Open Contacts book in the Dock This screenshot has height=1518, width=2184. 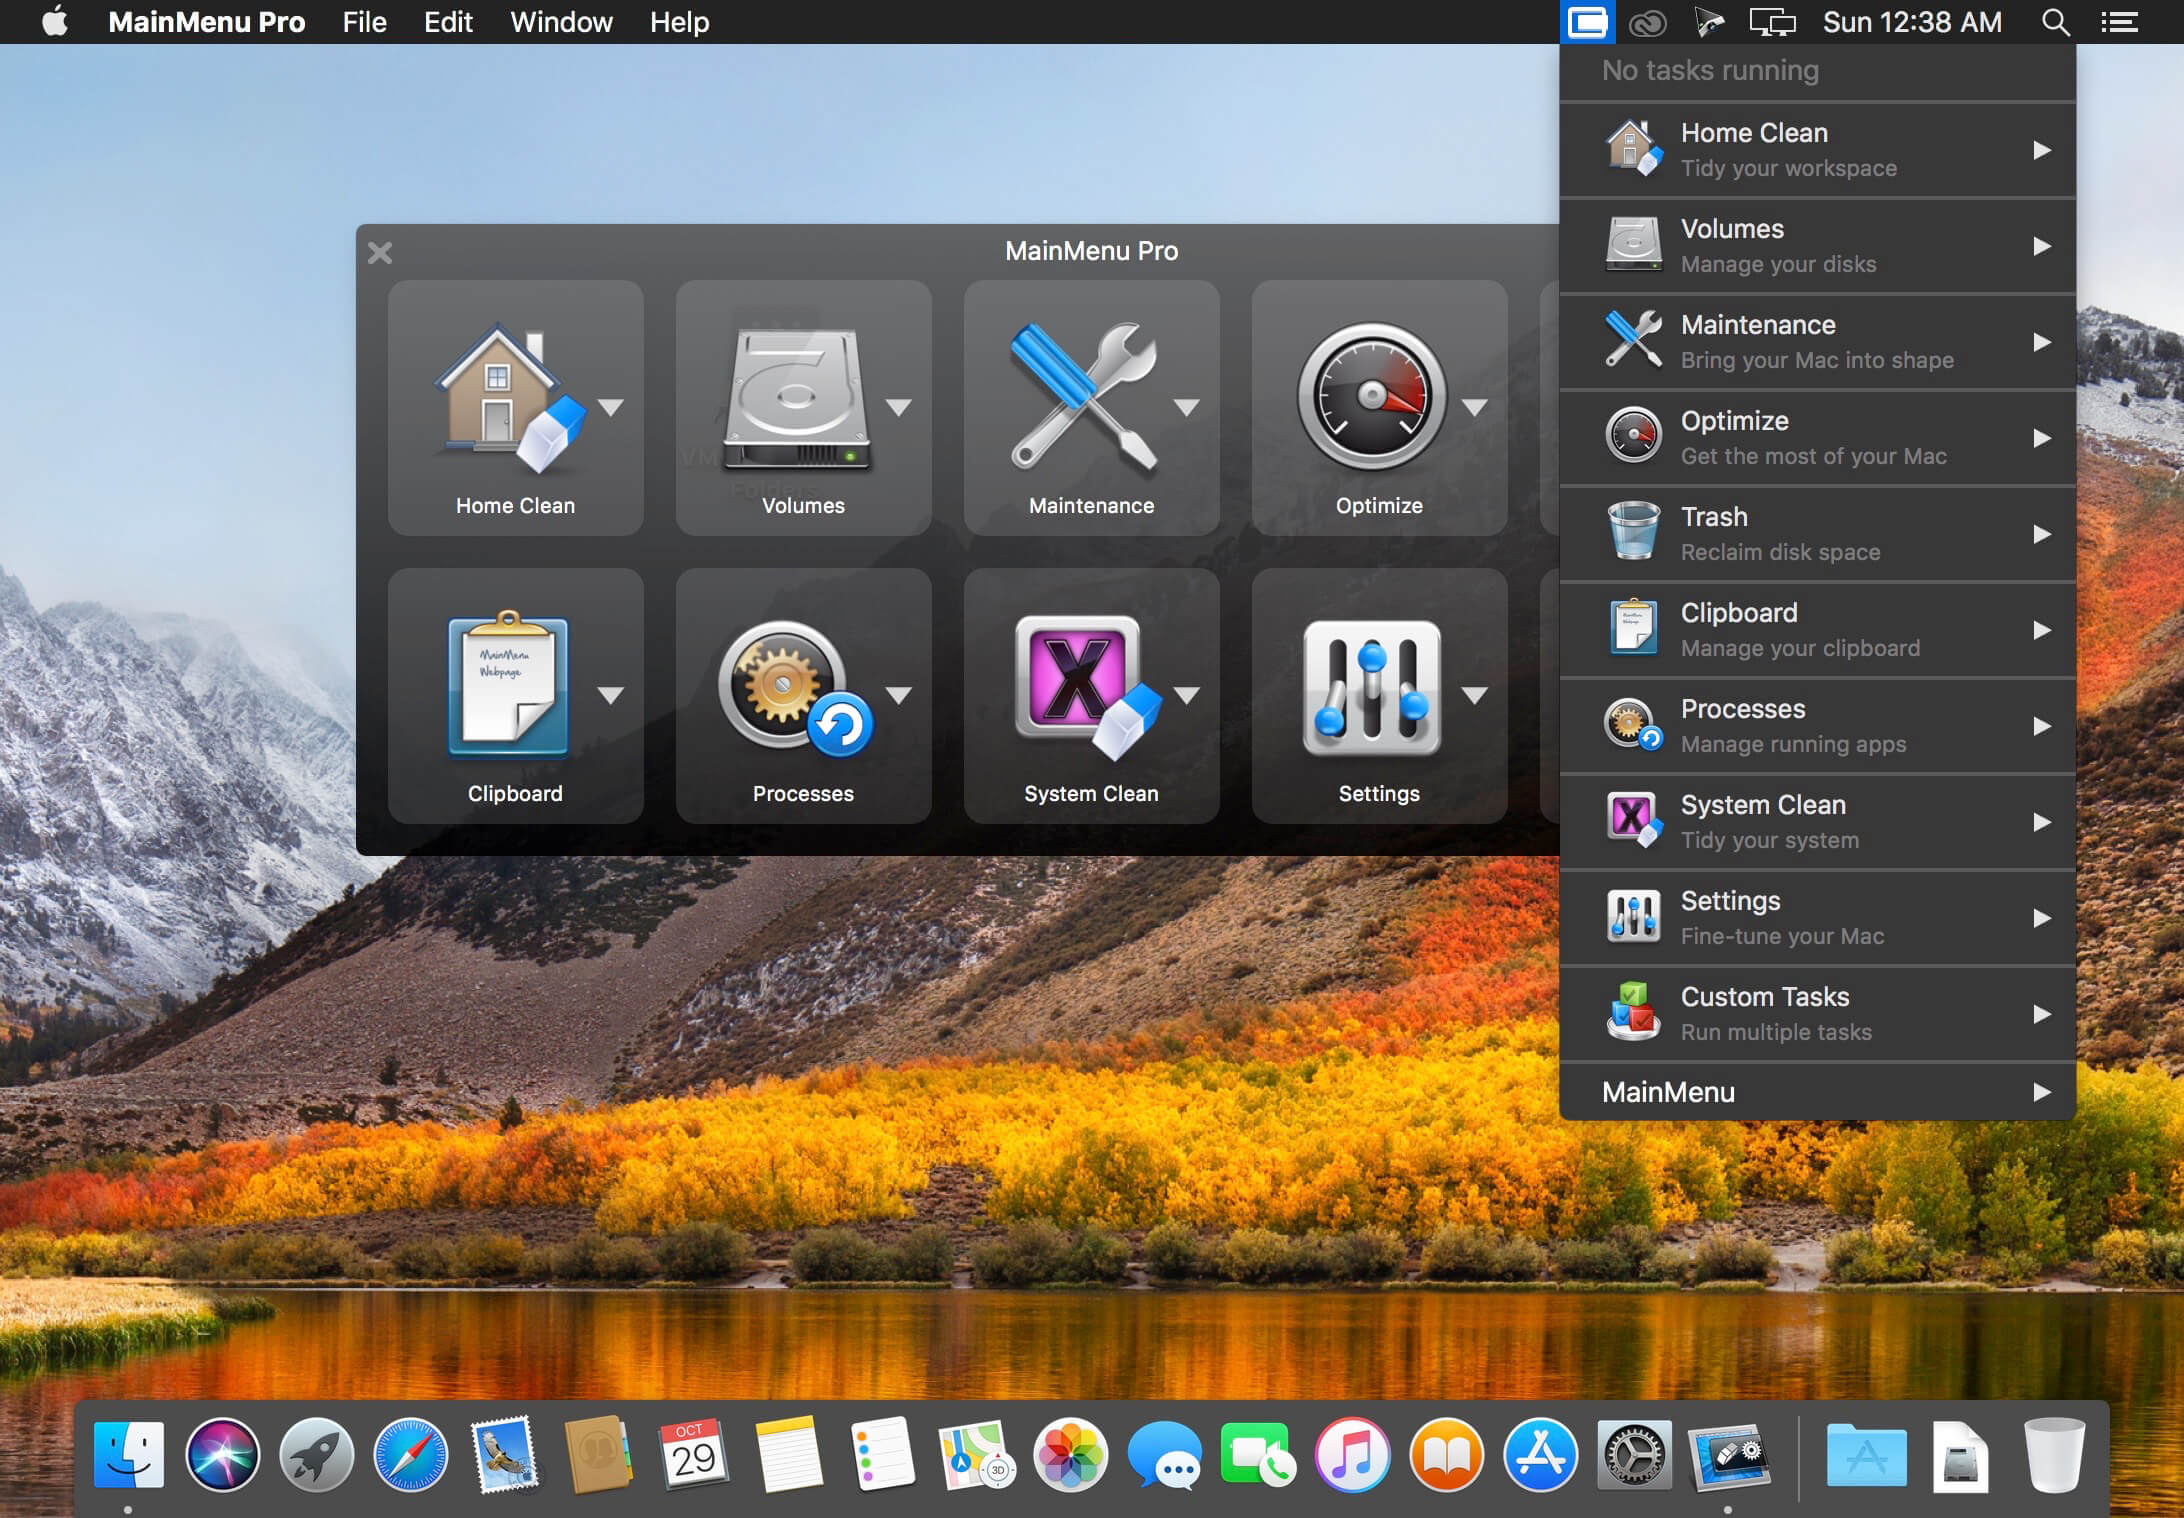tap(598, 1454)
